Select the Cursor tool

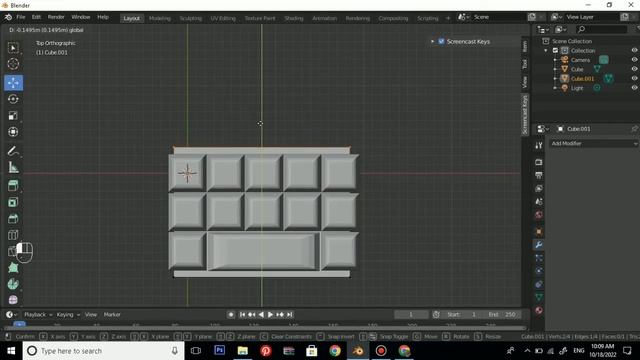coord(13,64)
